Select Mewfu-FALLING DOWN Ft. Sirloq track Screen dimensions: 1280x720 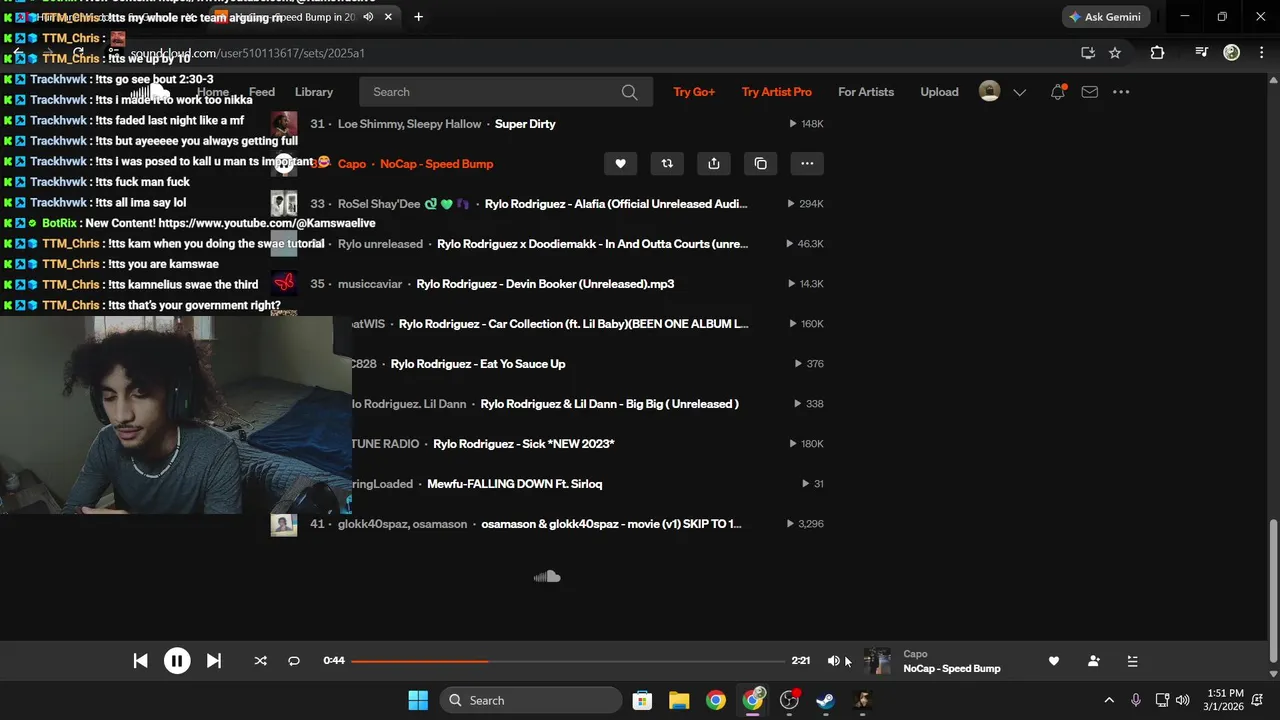tap(514, 484)
